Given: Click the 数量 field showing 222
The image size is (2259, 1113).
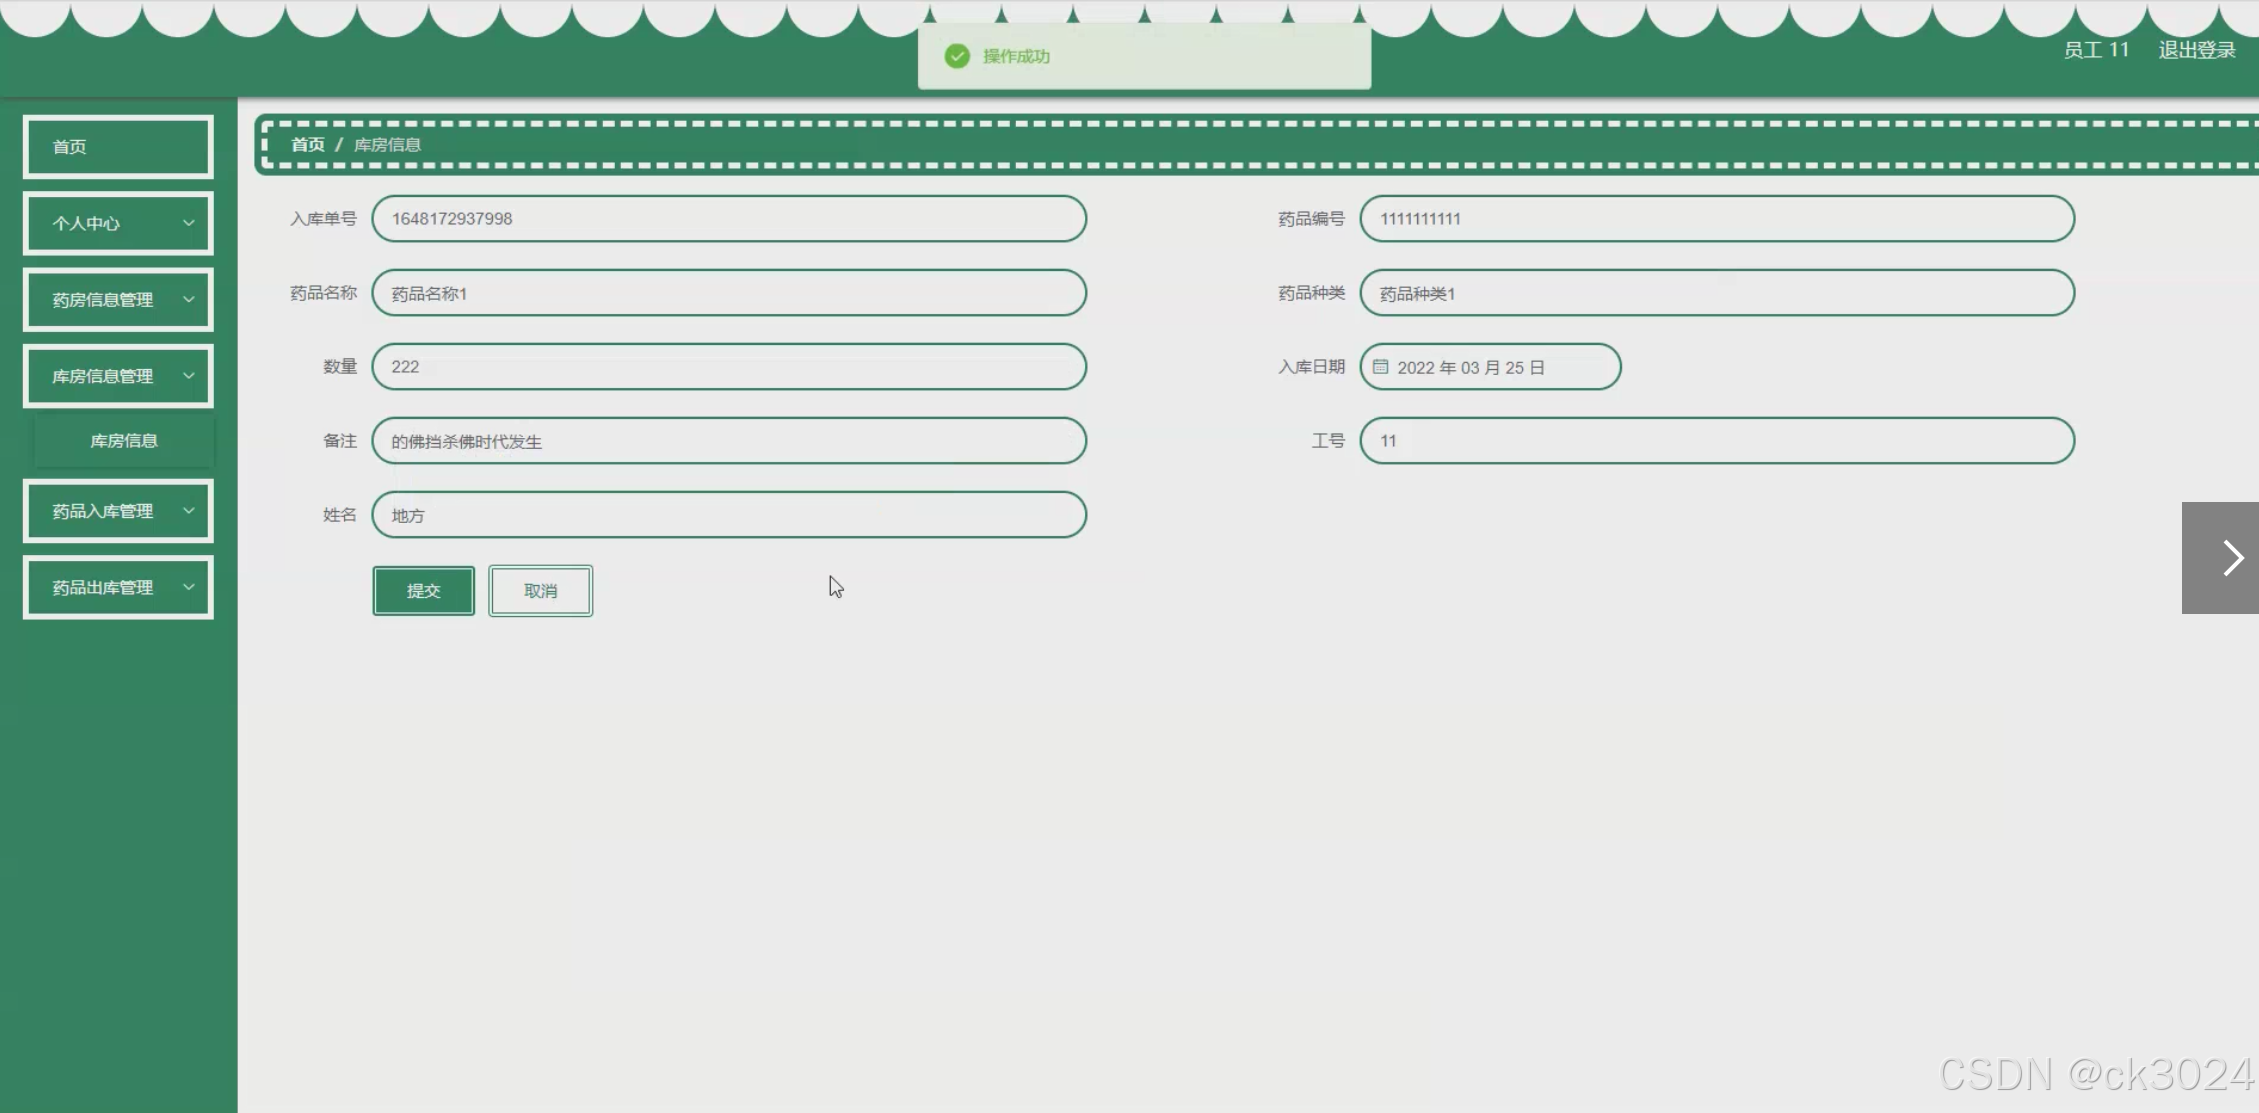Looking at the screenshot, I should tap(728, 367).
